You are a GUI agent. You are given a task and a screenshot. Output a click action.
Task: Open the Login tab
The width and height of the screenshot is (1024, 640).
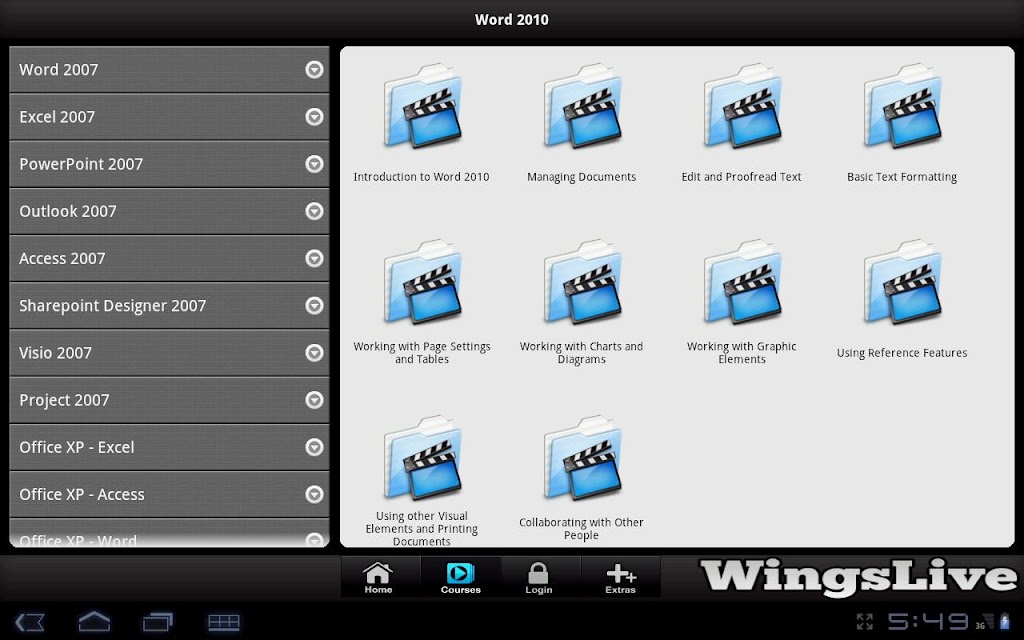(539, 577)
